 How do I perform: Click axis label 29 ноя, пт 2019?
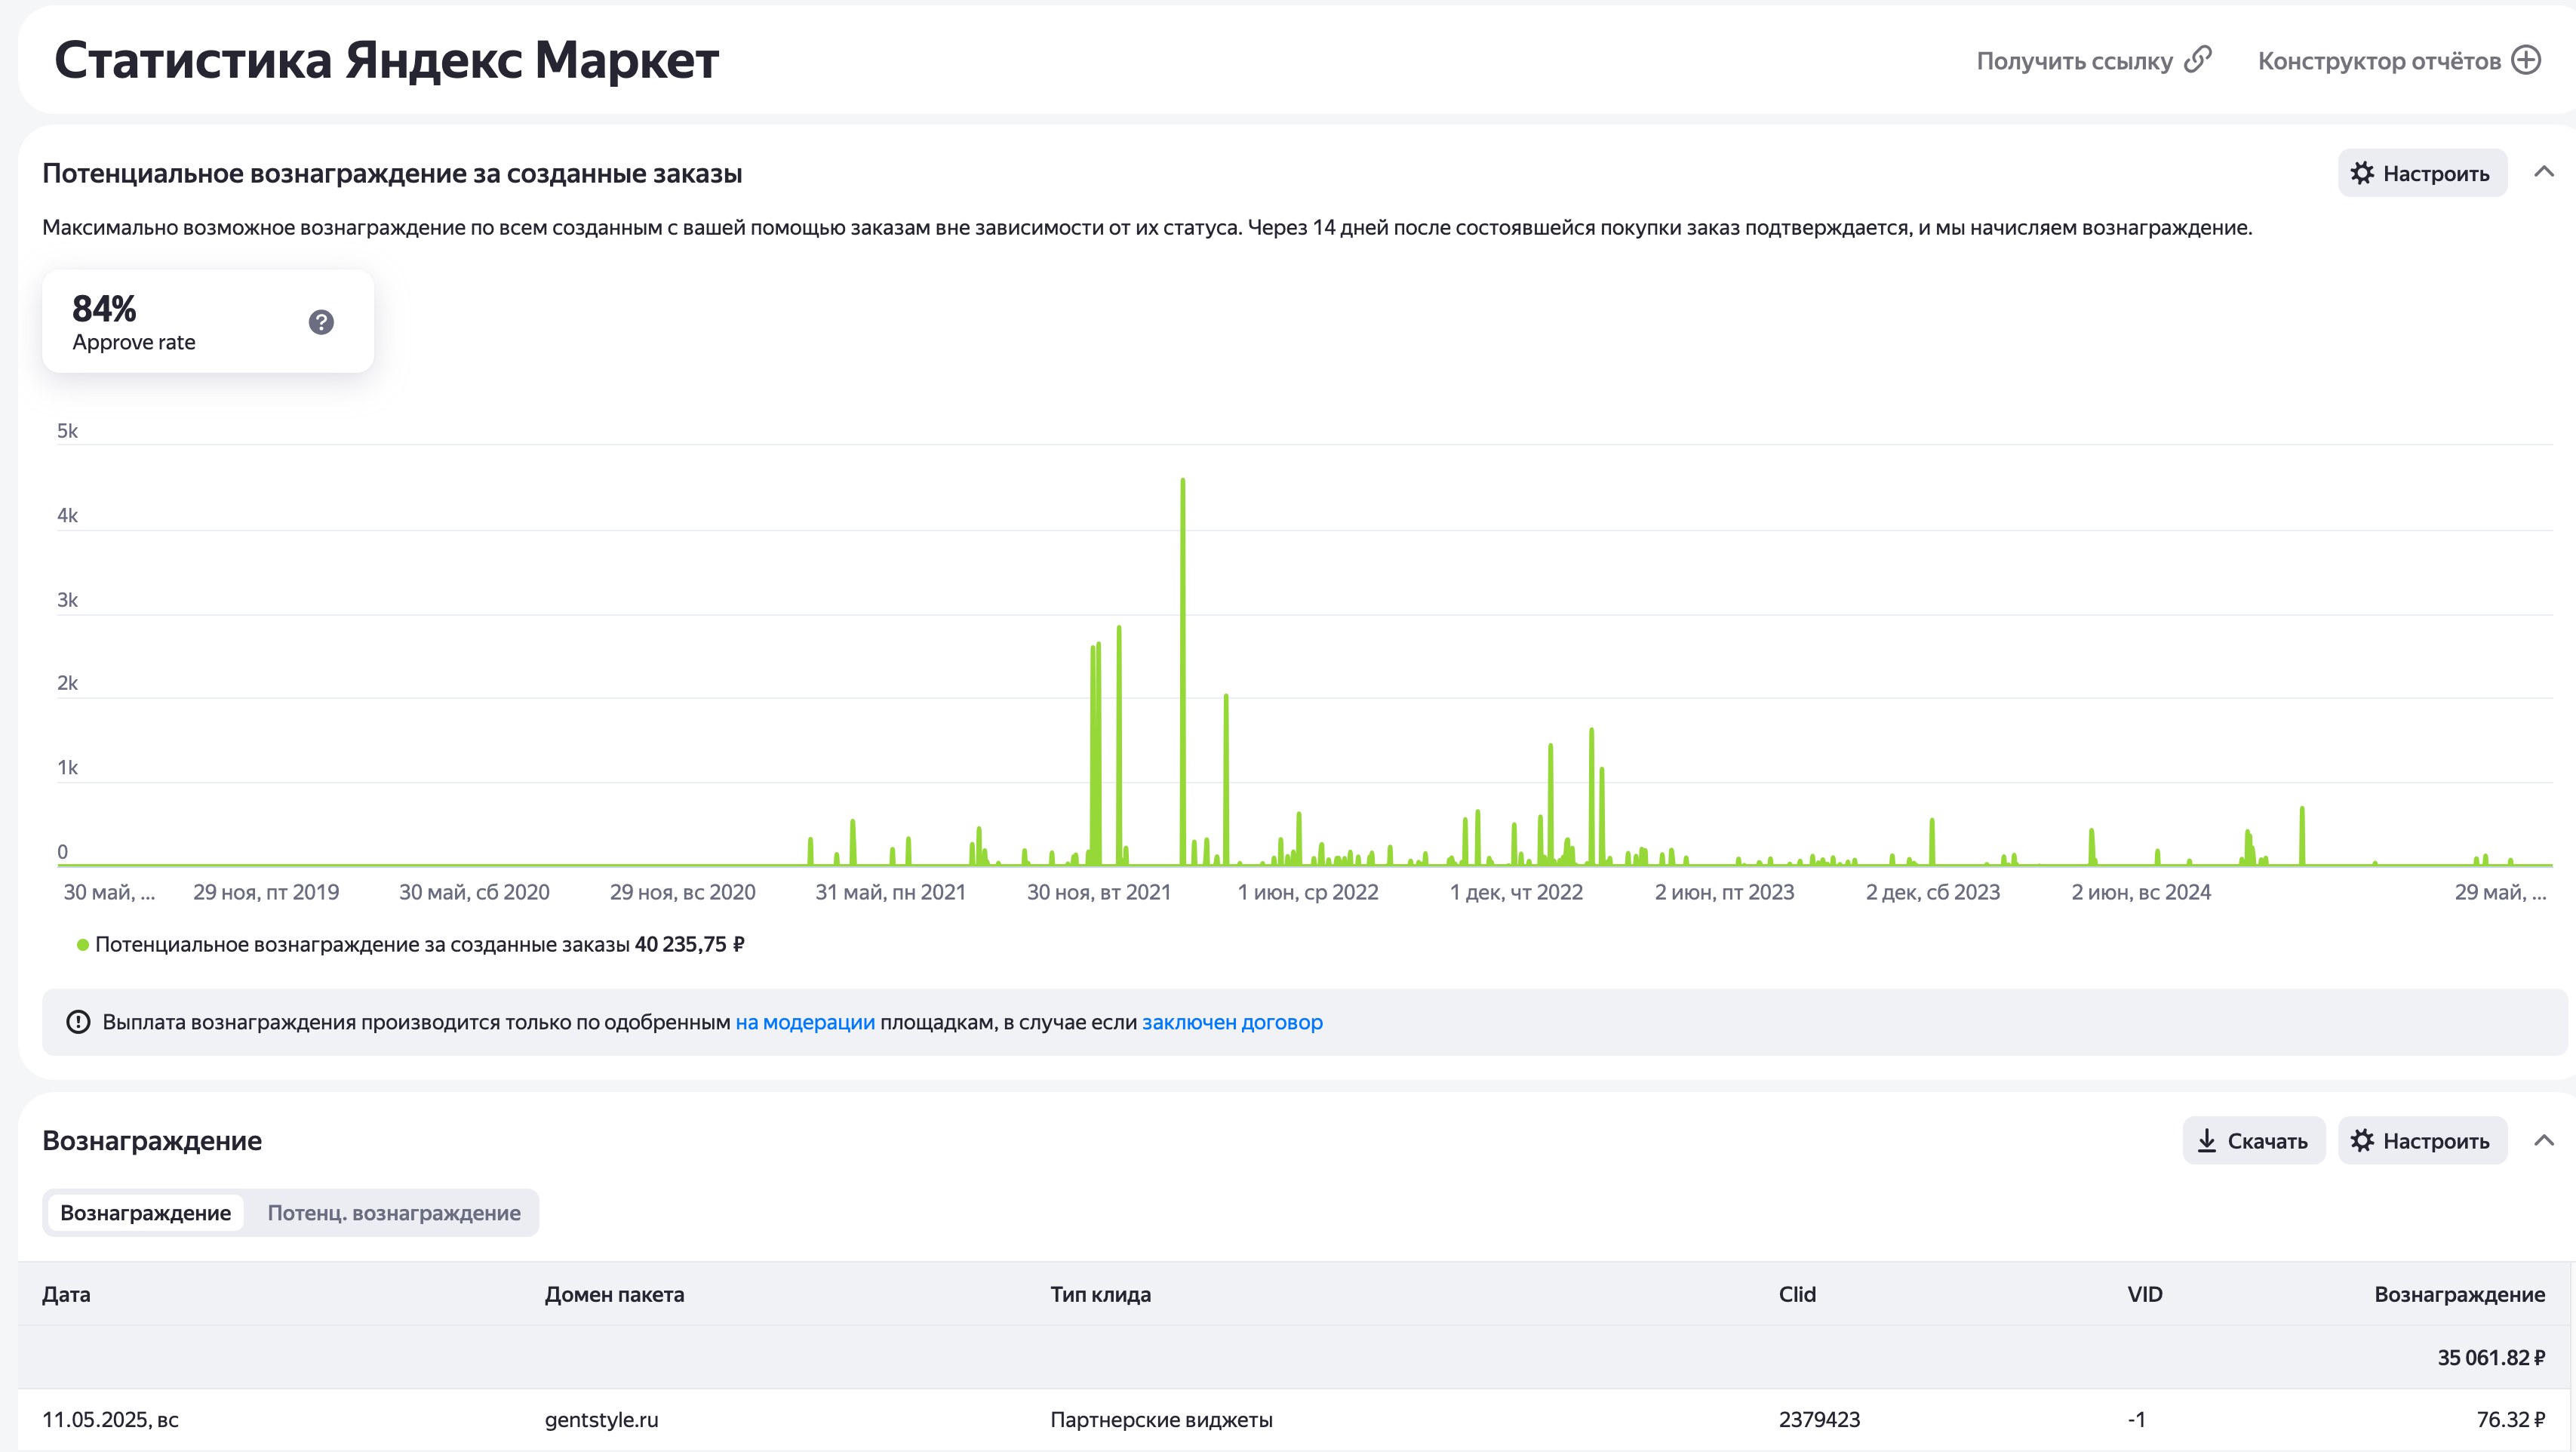[266, 892]
